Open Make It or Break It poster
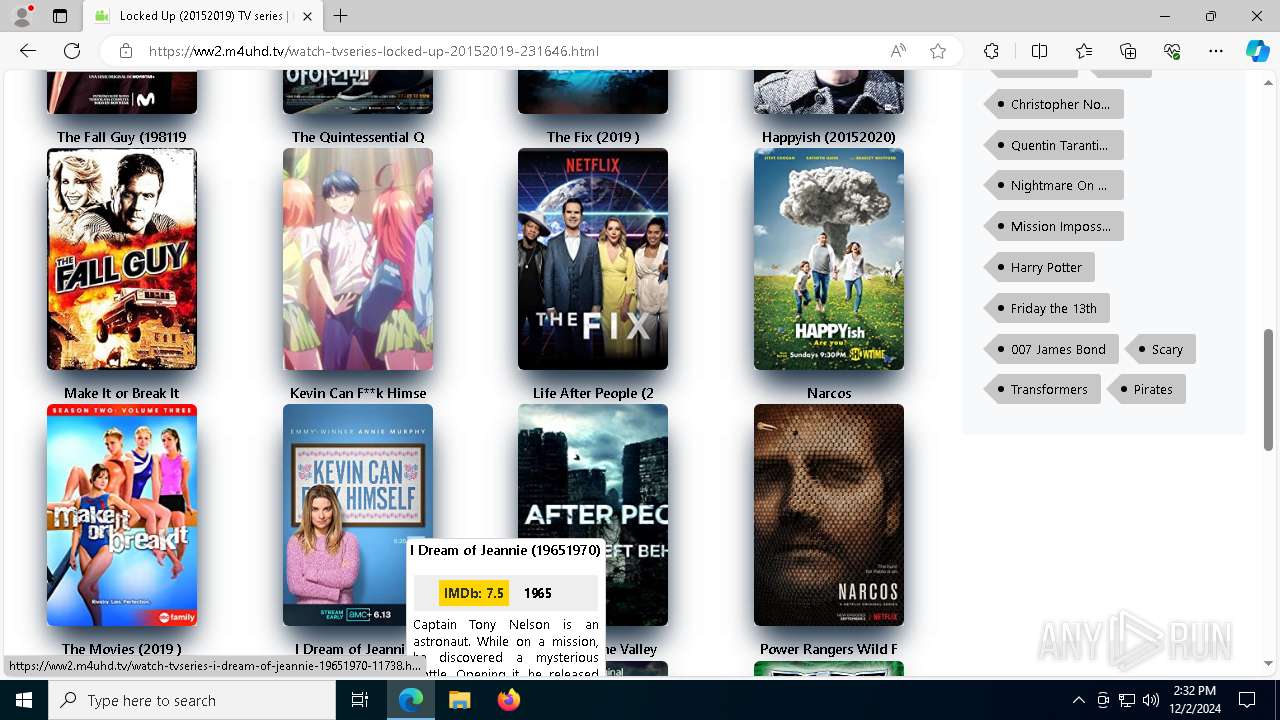The height and width of the screenshot is (720, 1280). [122, 515]
